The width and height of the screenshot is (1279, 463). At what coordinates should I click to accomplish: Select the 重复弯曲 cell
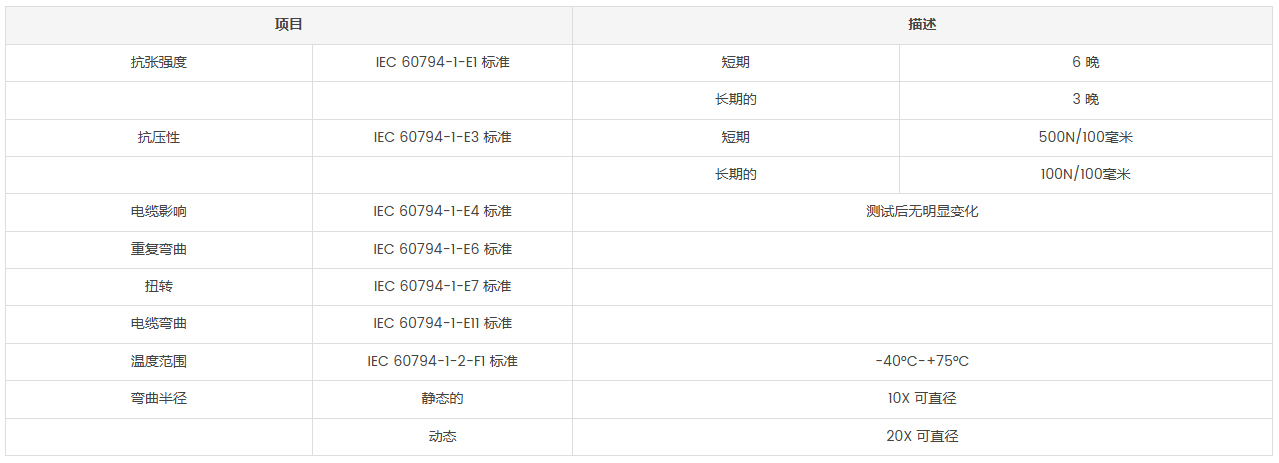coord(158,249)
